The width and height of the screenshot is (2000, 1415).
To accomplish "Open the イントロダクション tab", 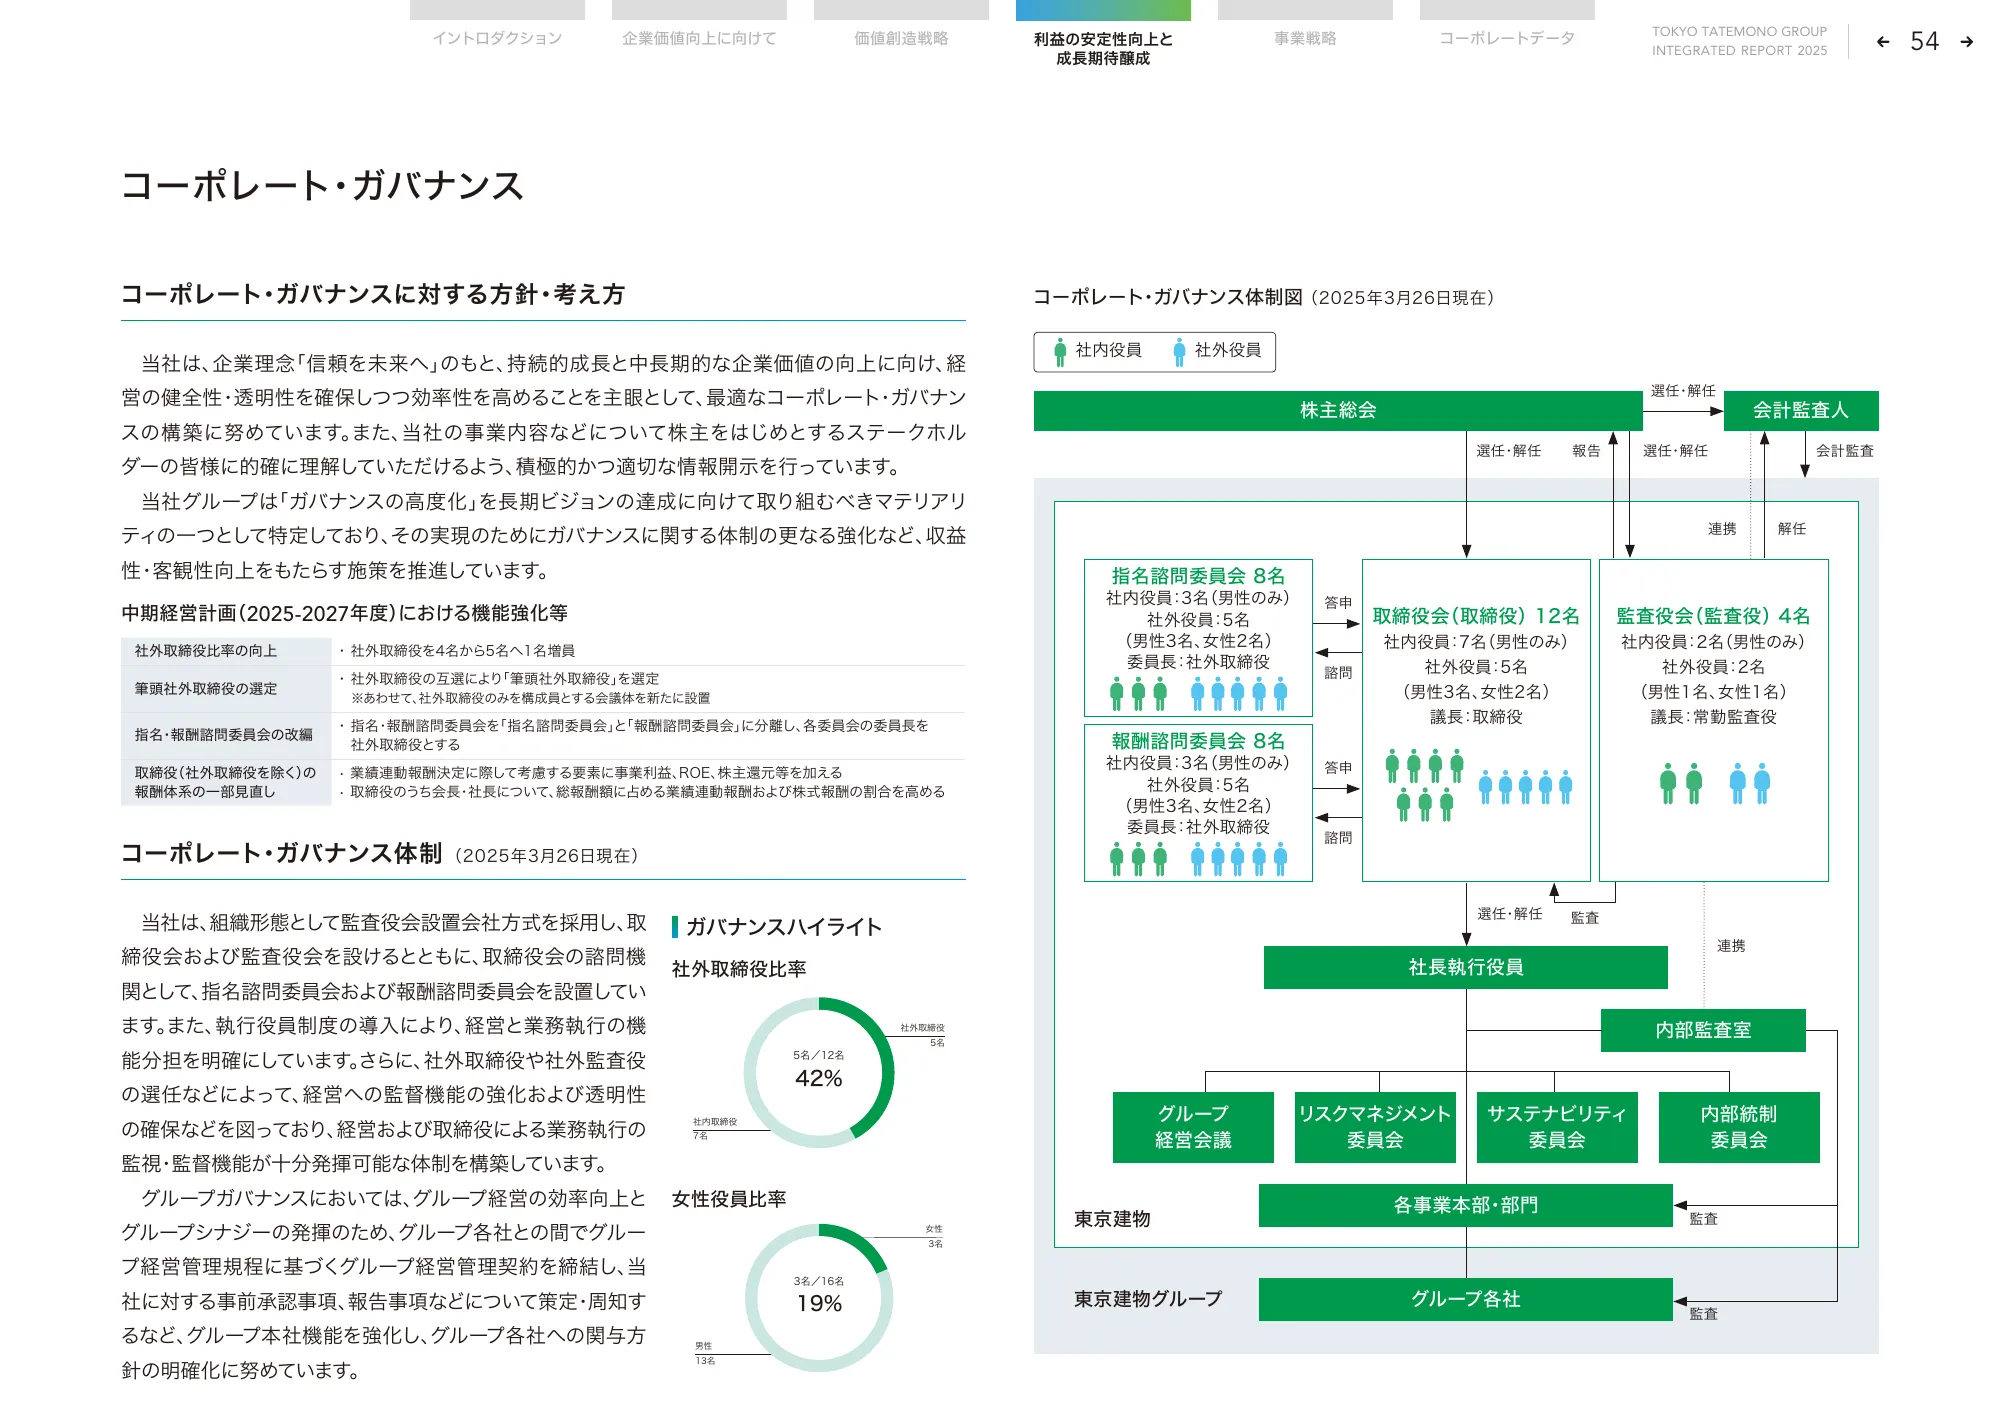I will (x=497, y=38).
